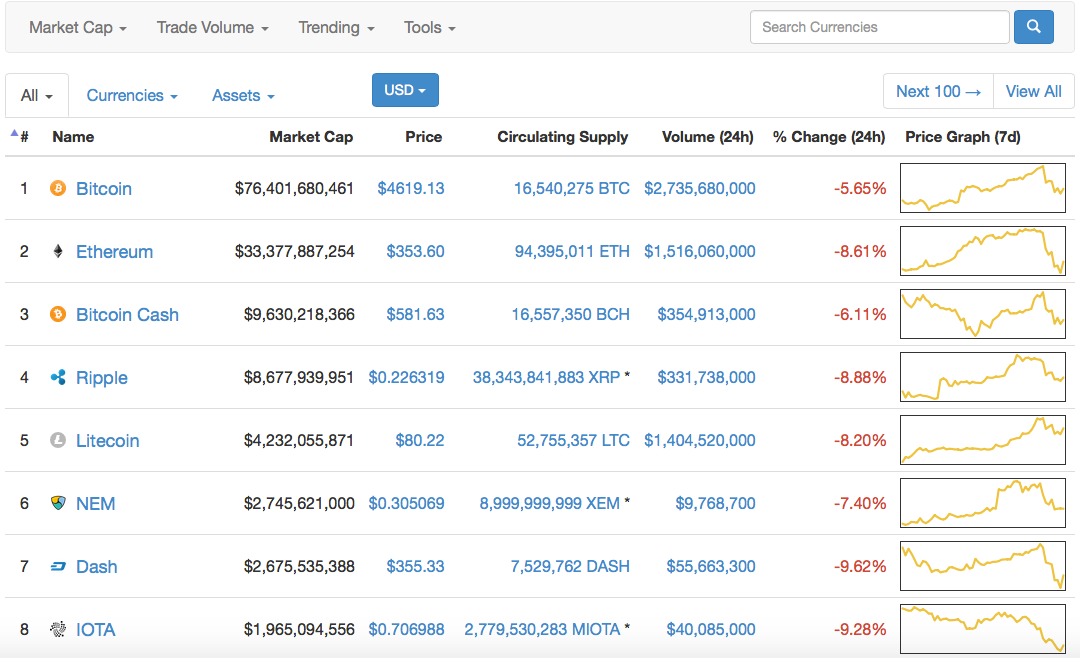Viewport: 1080px width, 658px height.
Task: Click Ripple supply 38,343,841,883 XRP
Action: [x=546, y=378]
